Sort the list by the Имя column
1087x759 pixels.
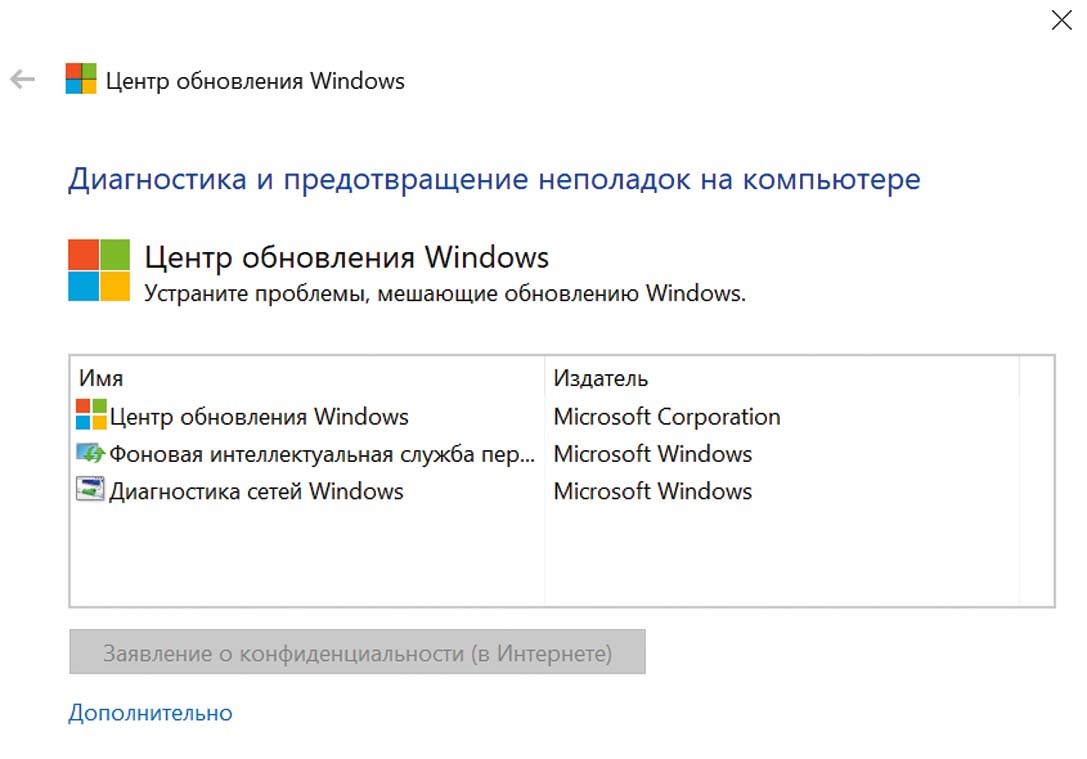point(101,378)
